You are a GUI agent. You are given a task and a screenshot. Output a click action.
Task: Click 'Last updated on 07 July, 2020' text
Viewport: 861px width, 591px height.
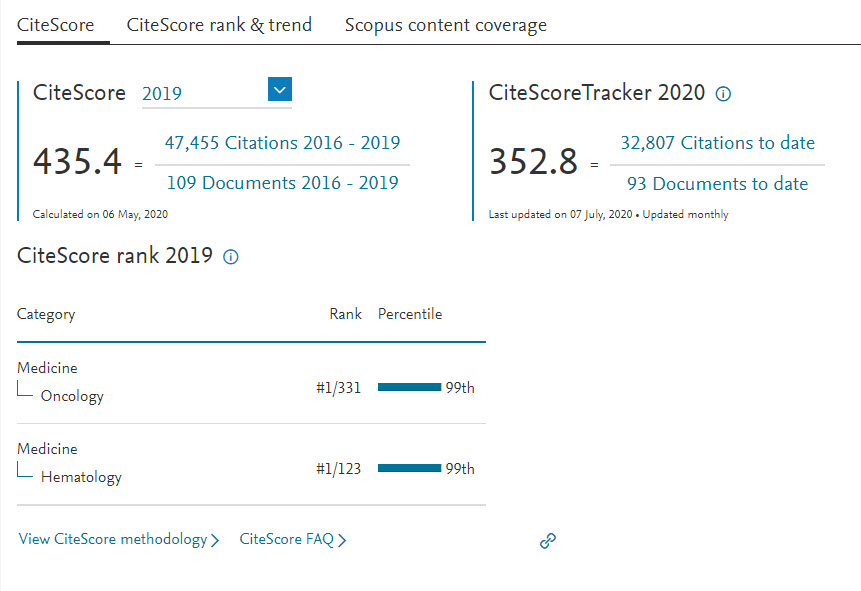(x=561, y=214)
